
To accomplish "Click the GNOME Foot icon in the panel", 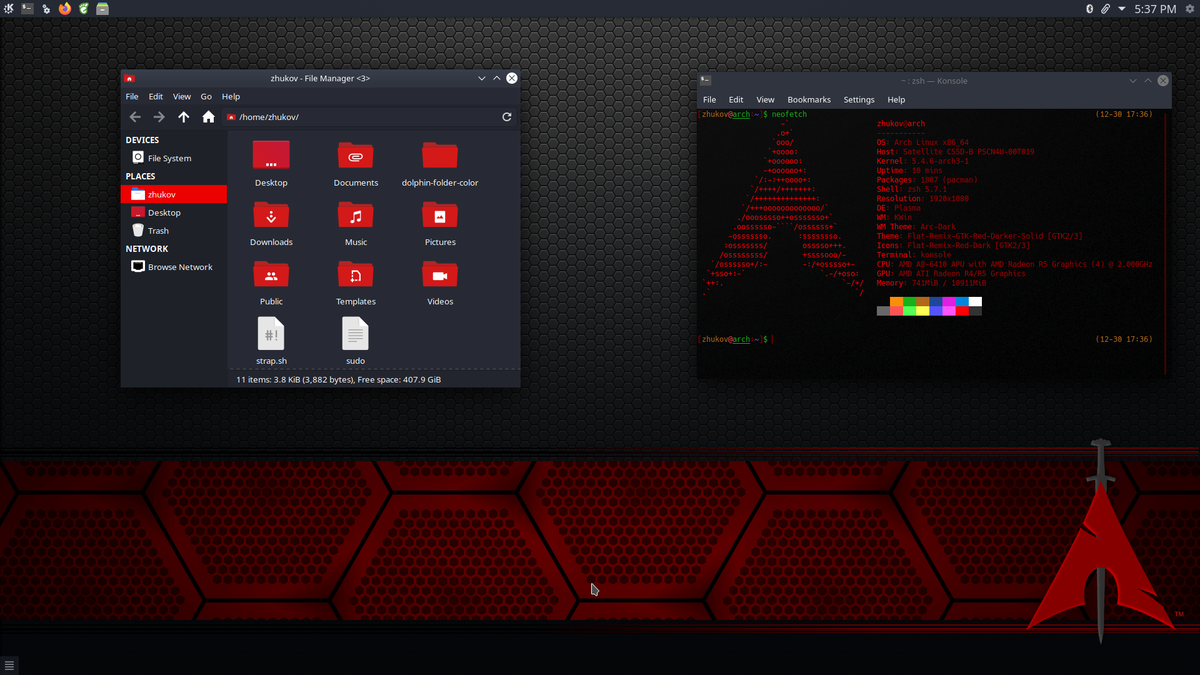I will point(83,8).
